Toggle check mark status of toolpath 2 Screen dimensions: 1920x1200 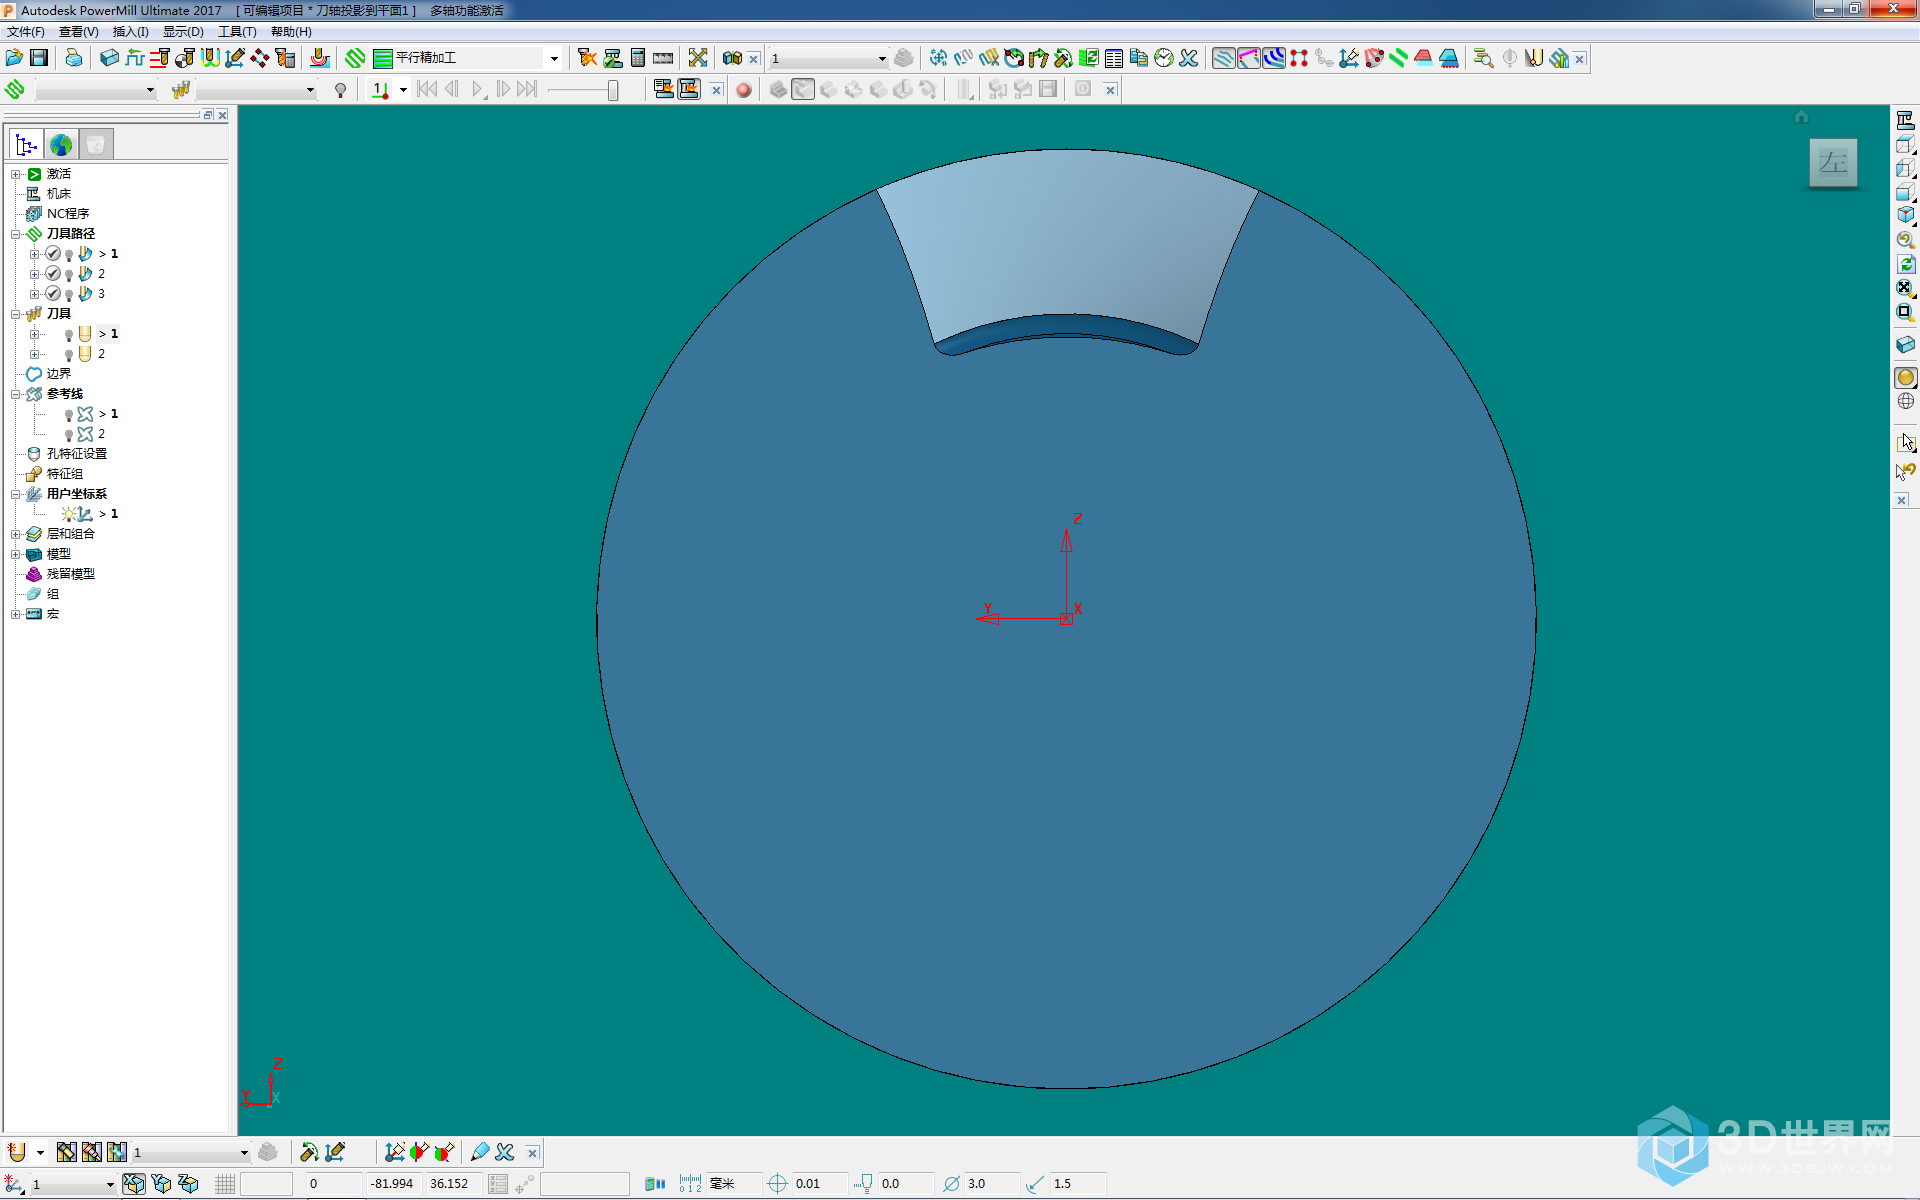click(53, 274)
